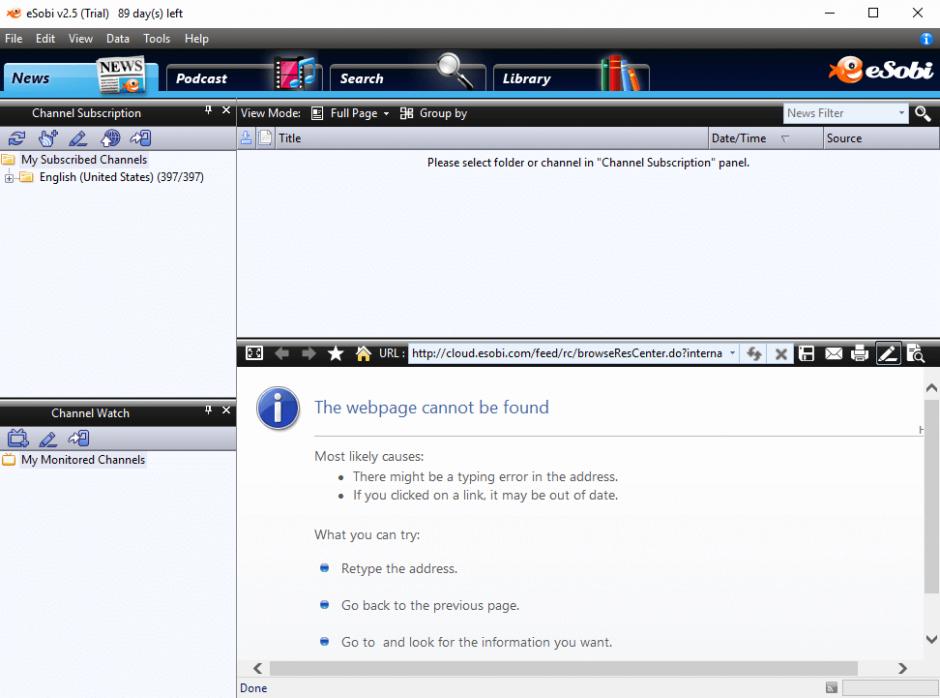Click the 'Go back to the previous page.' text
Viewport: 940px width, 698px height.
(430, 606)
